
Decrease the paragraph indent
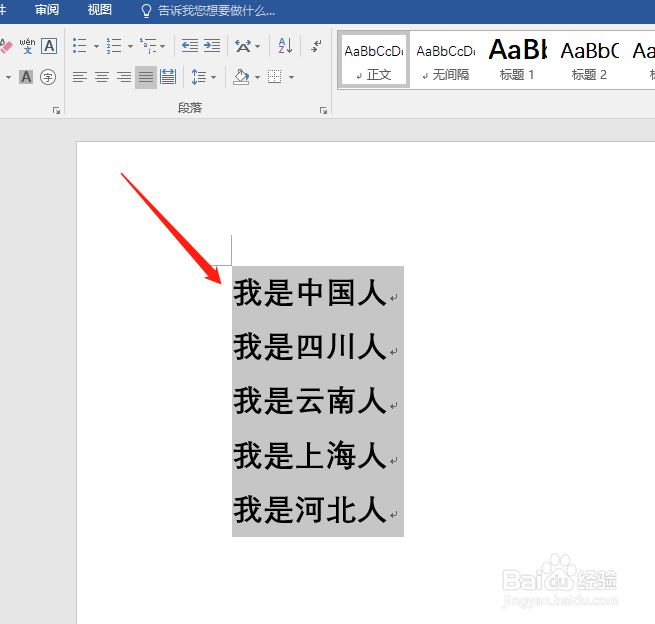(190, 46)
